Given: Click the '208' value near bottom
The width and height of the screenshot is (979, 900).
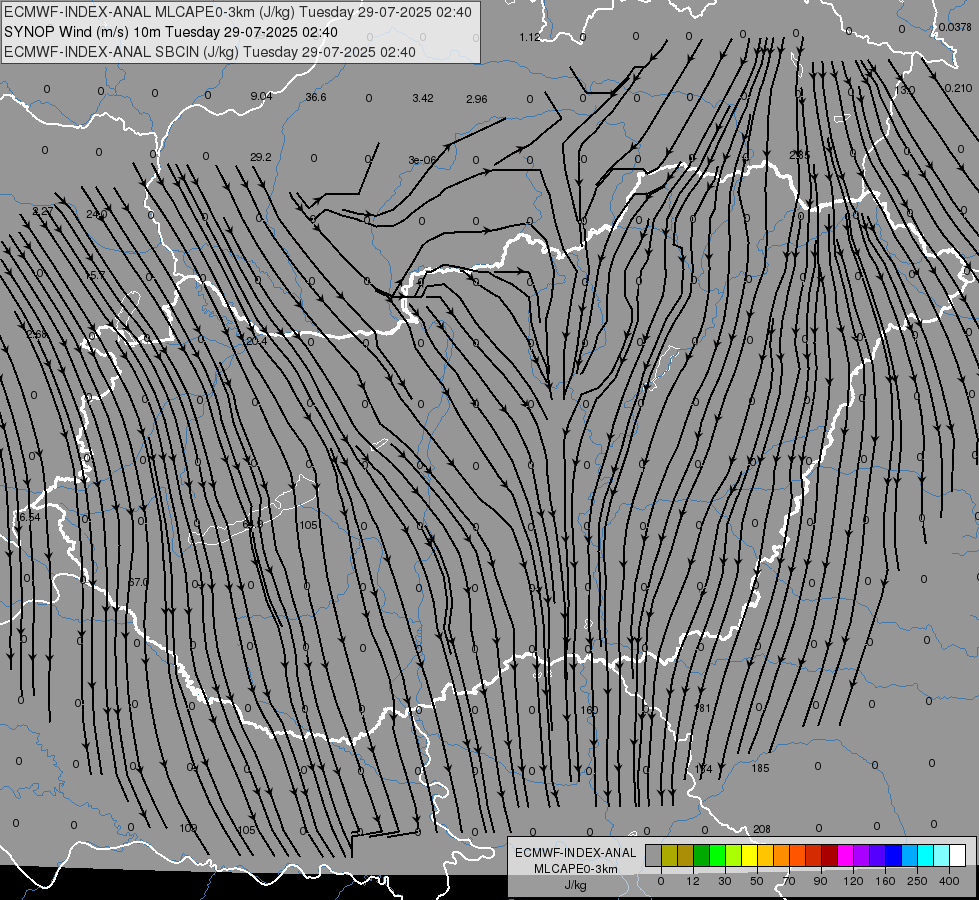Looking at the screenshot, I should pyautogui.click(x=762, y=829).
